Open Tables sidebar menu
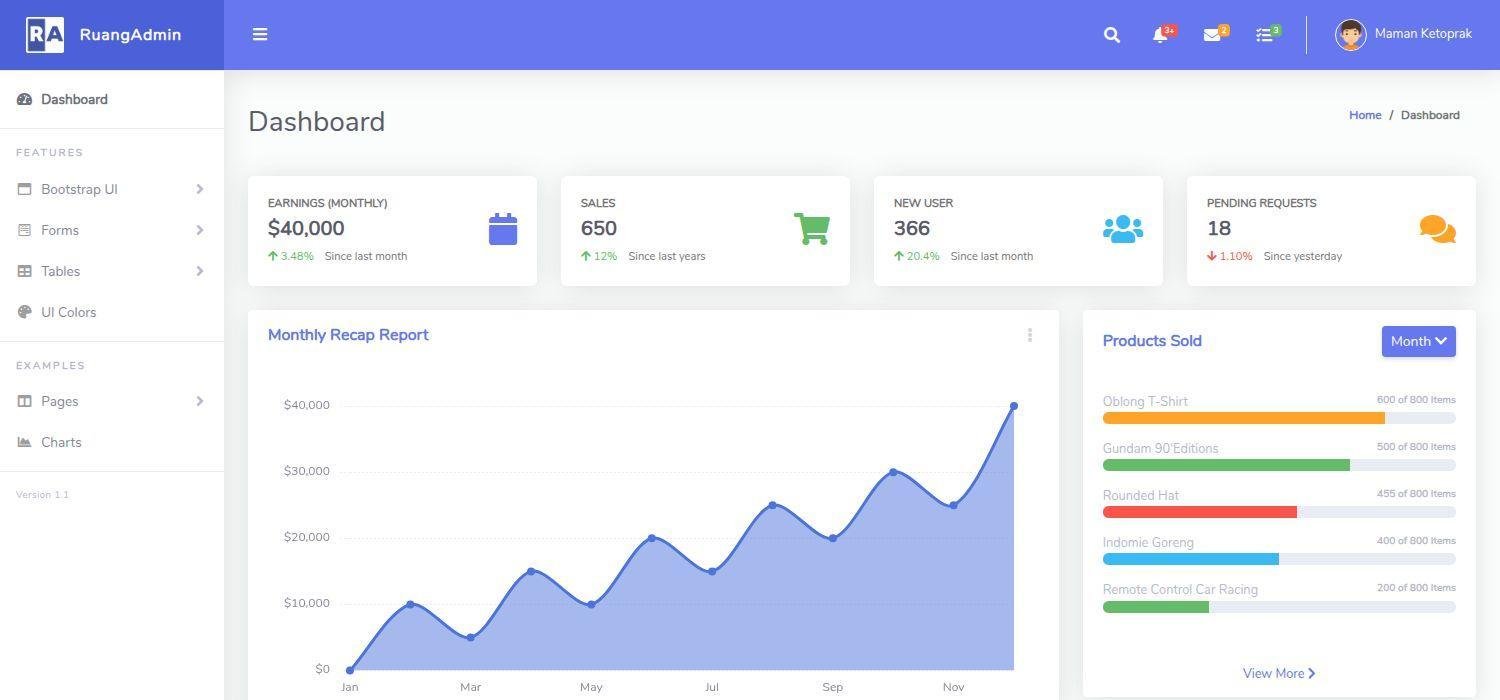Image resolution: width=1500 pixels, height=700 pixels. click(112, 271)
